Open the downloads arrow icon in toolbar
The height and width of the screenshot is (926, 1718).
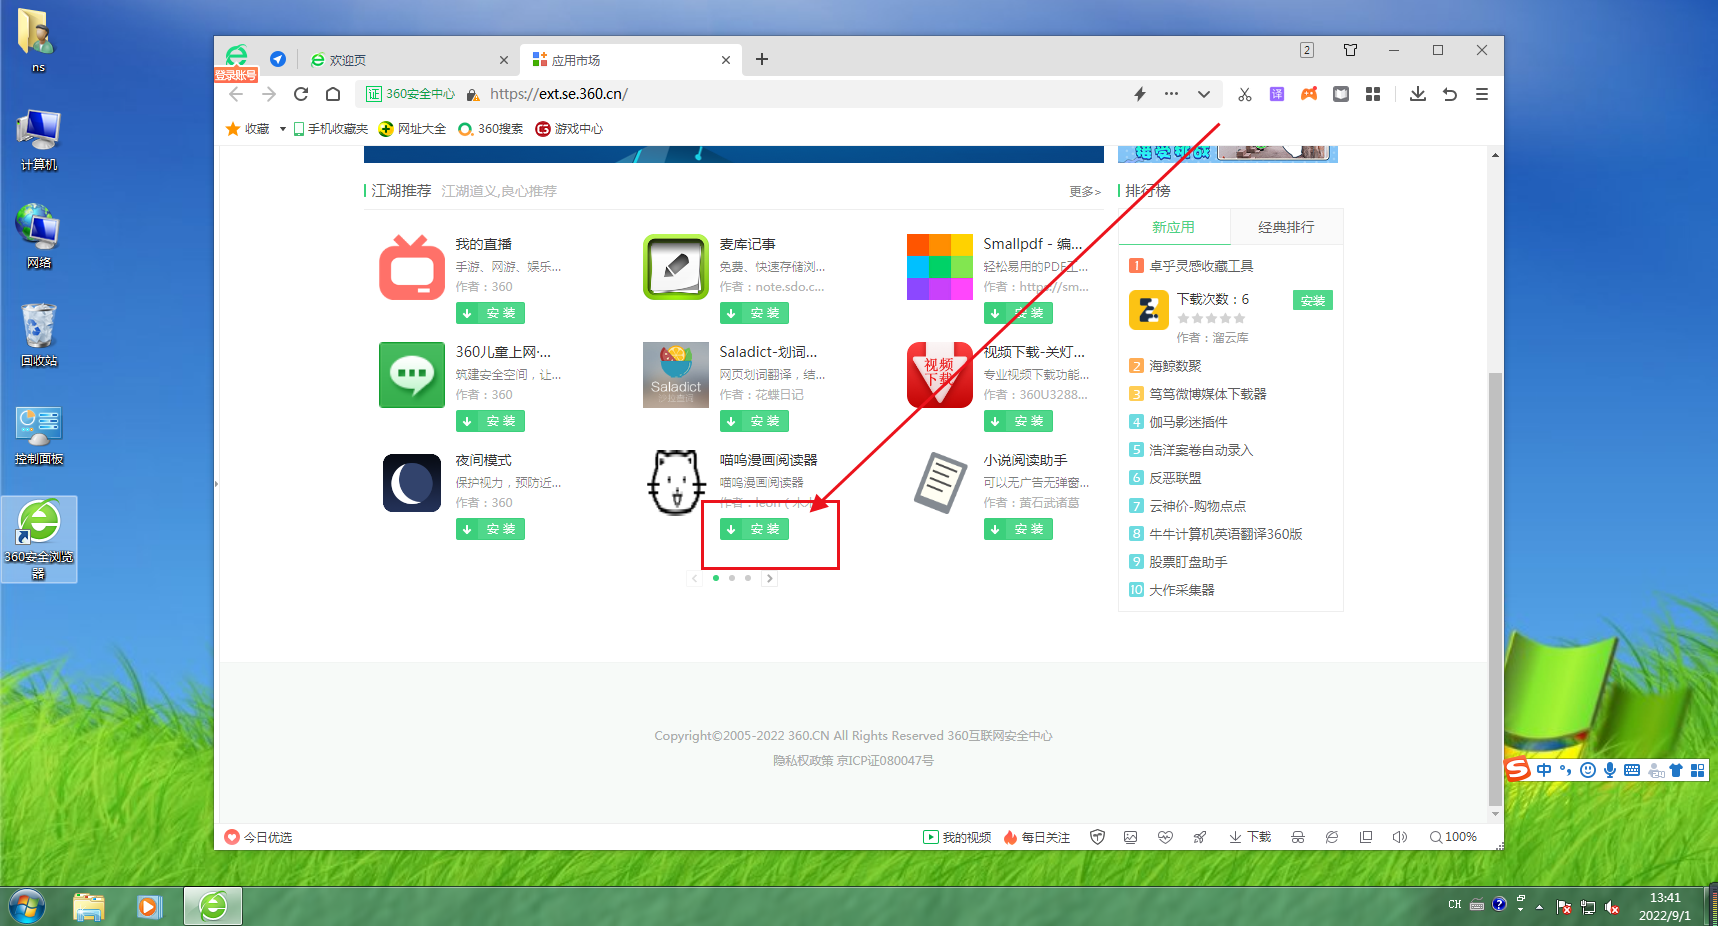coord(1418,94)
